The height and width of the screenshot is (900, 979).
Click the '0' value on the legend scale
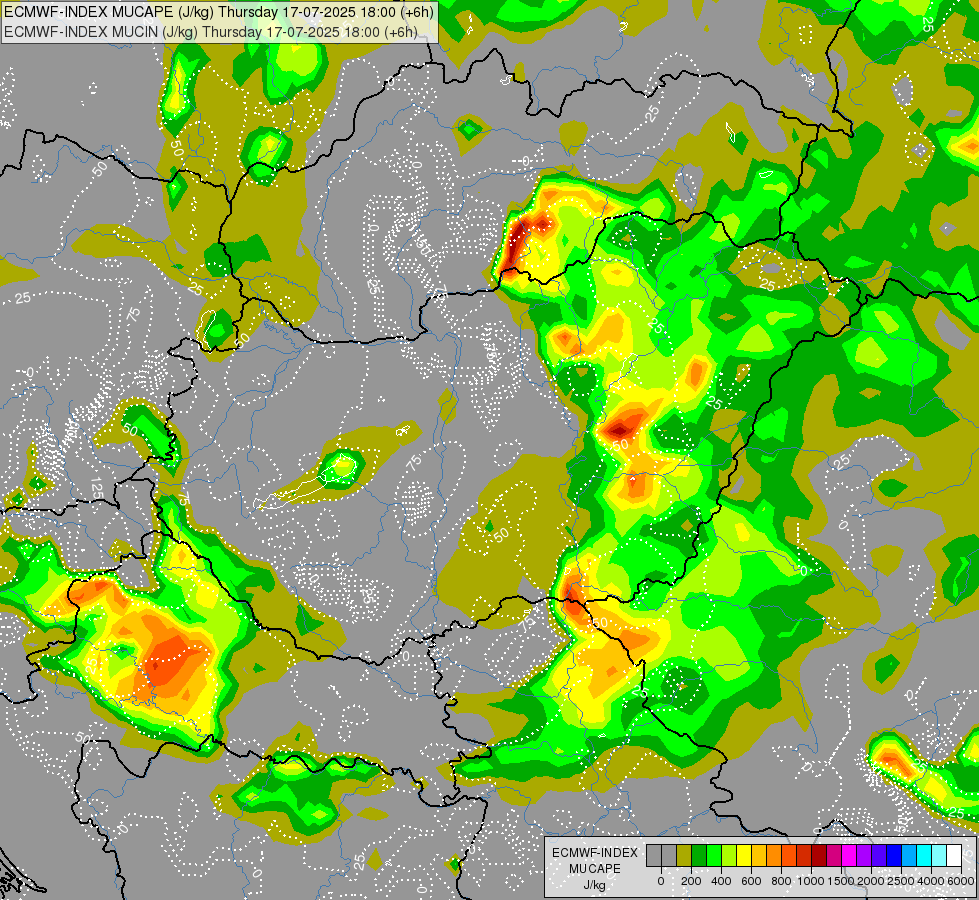coord(661,881)
